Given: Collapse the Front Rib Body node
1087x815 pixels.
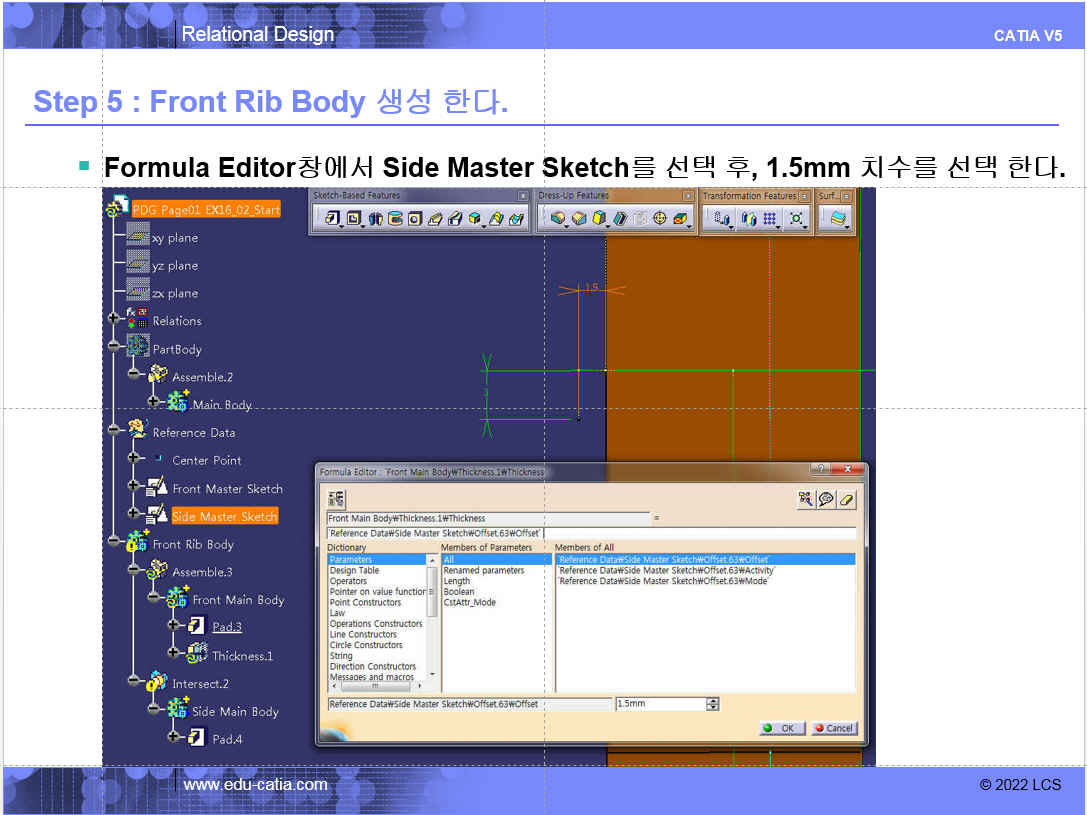Looking at the screenshot, I should click(x=115, y=544).
